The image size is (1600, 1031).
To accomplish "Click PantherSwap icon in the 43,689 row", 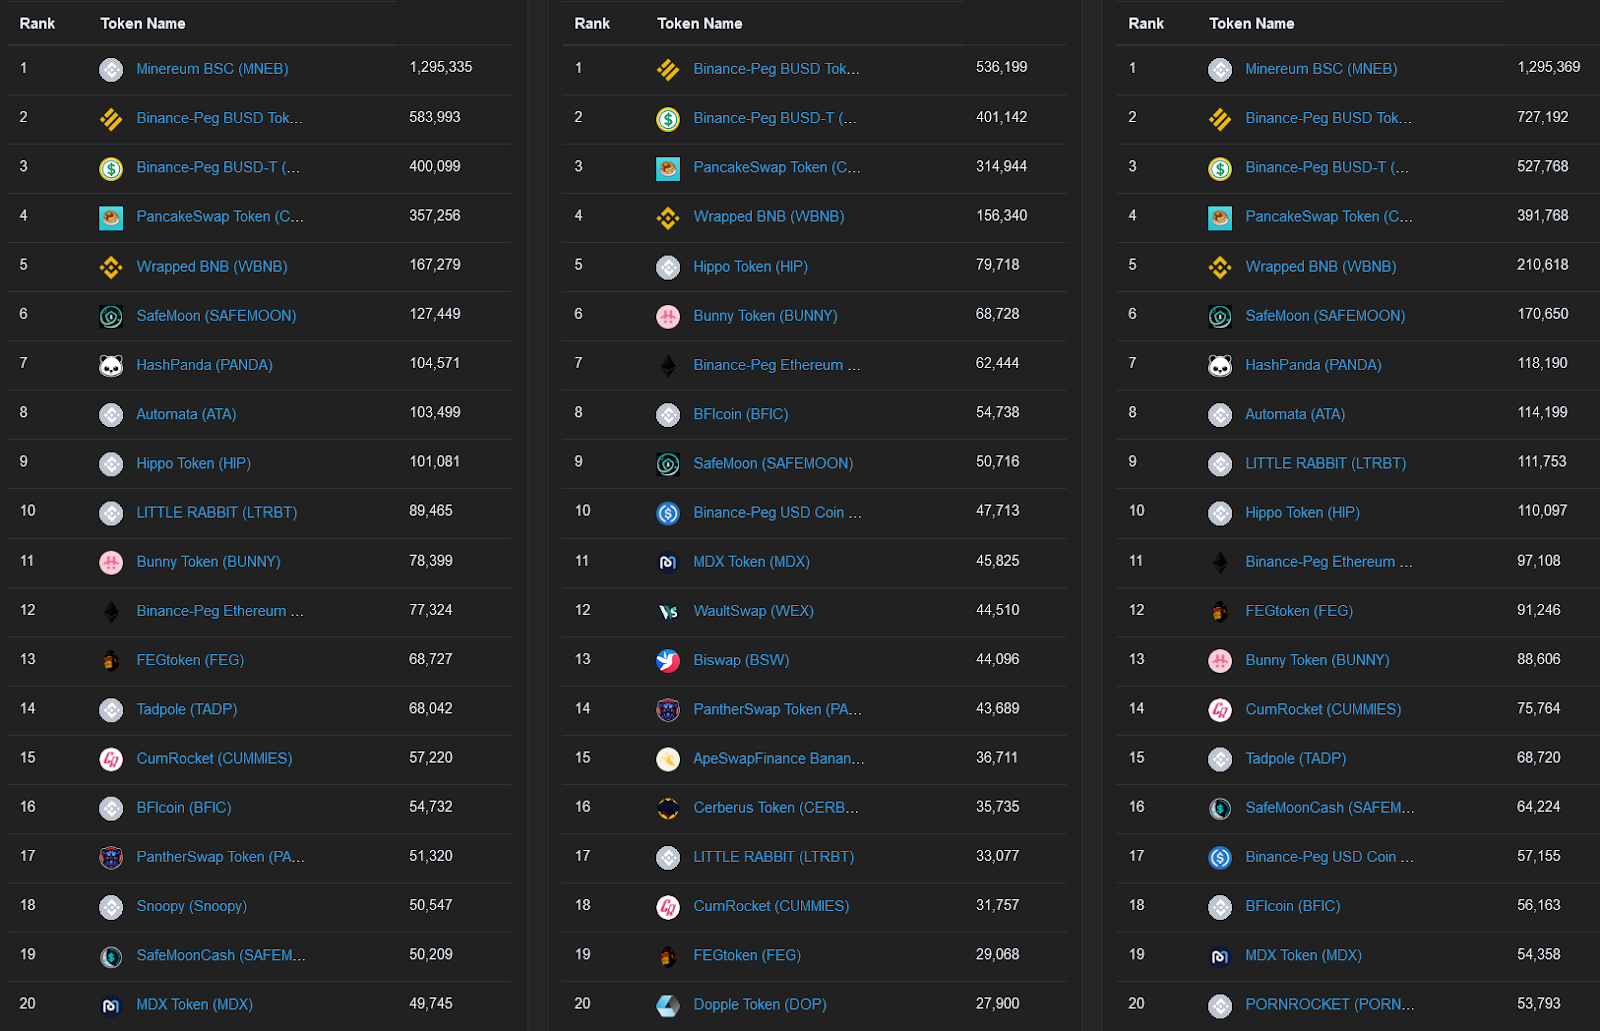I will click(x=668, y=710).
